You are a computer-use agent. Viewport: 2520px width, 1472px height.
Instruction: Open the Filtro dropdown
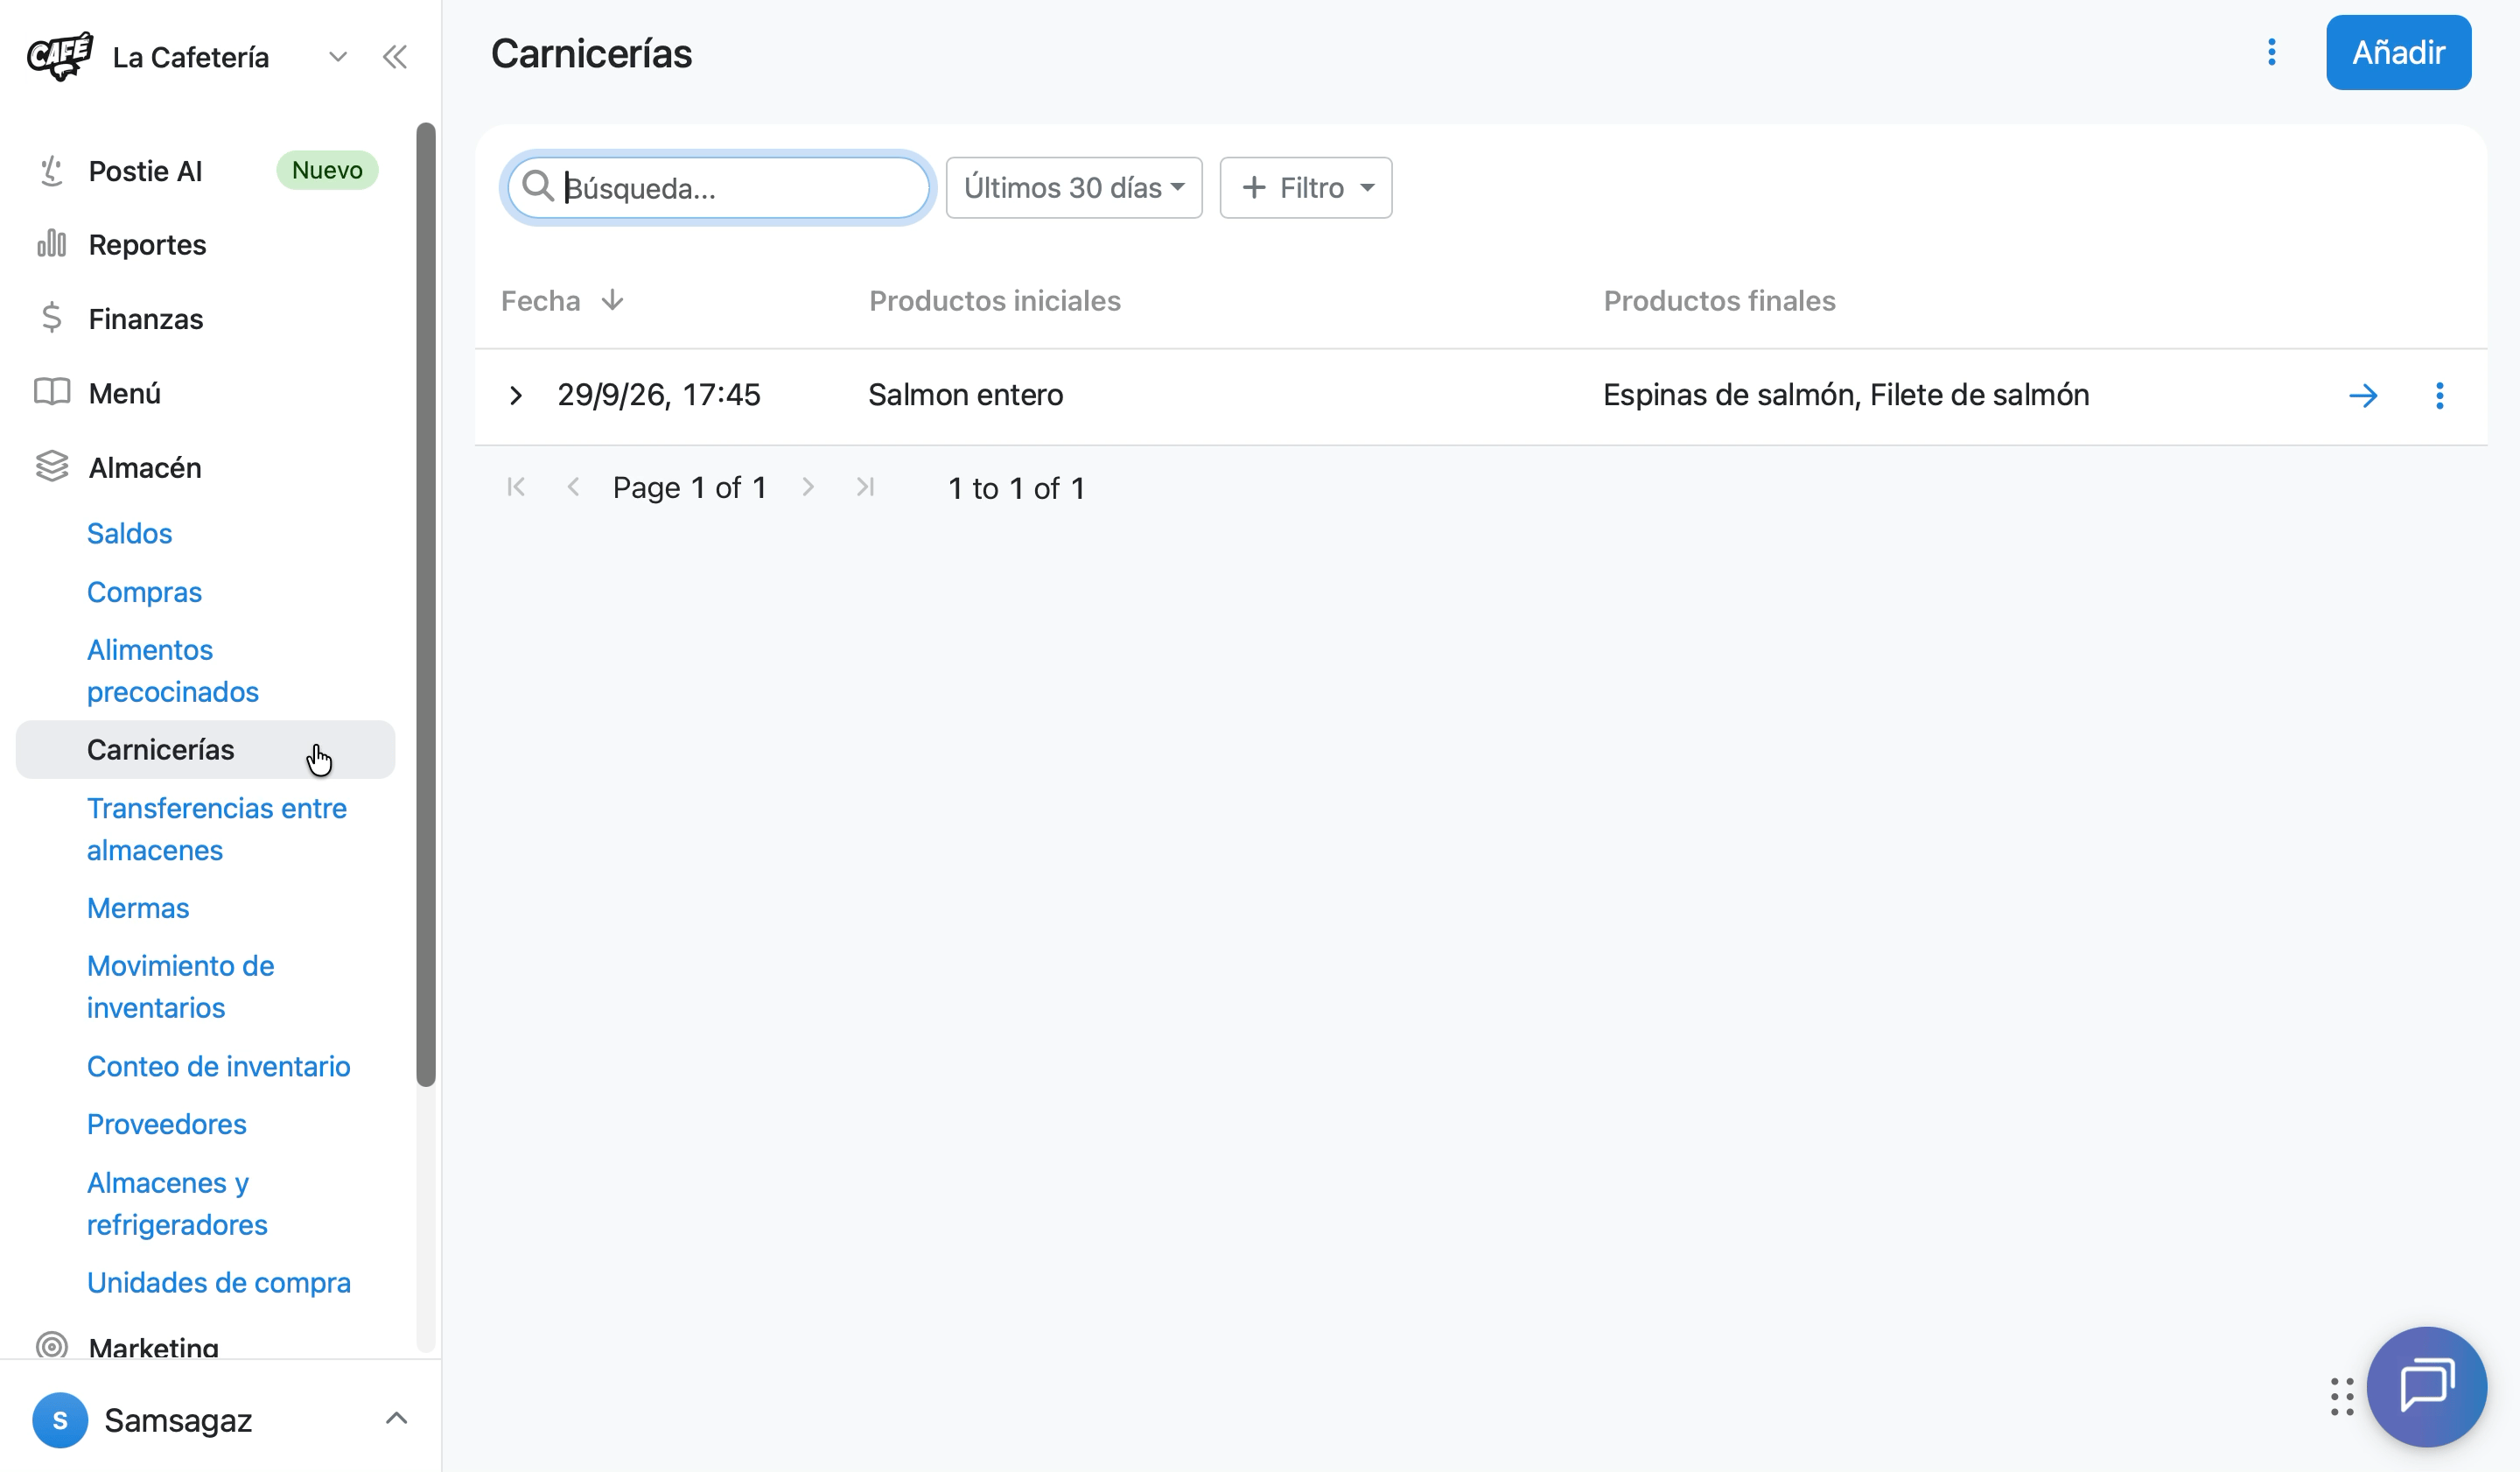coord(1305,187)
